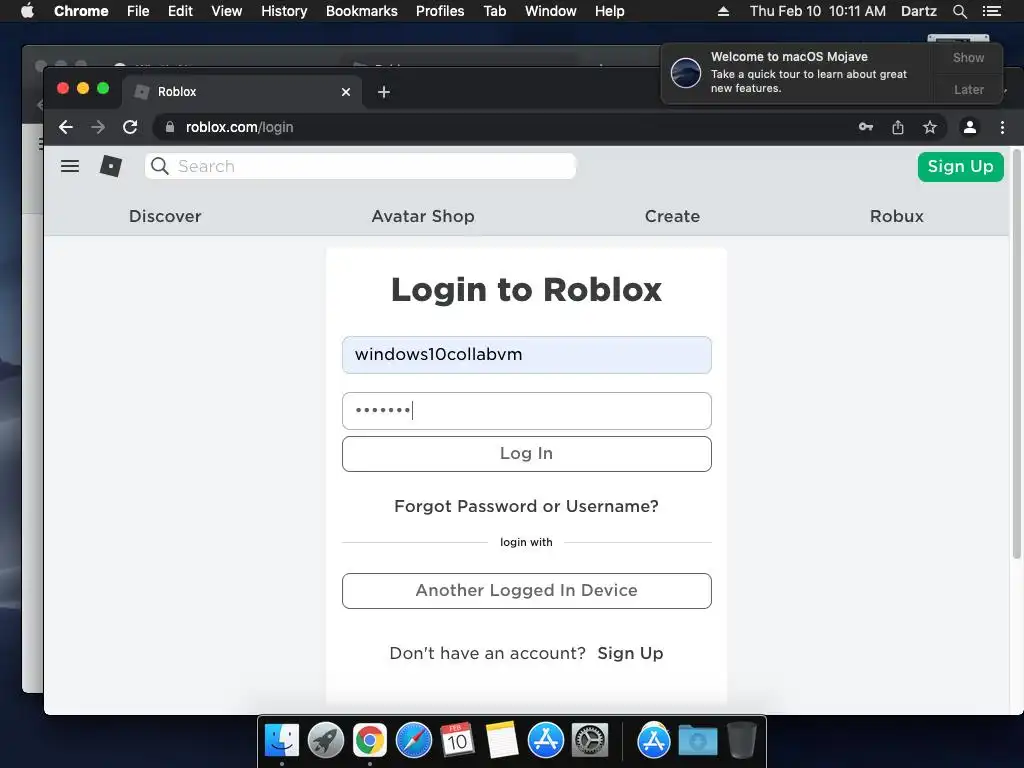Open Notification Center list icon
Screen dimensions: 1024x768
click(992, 11)
